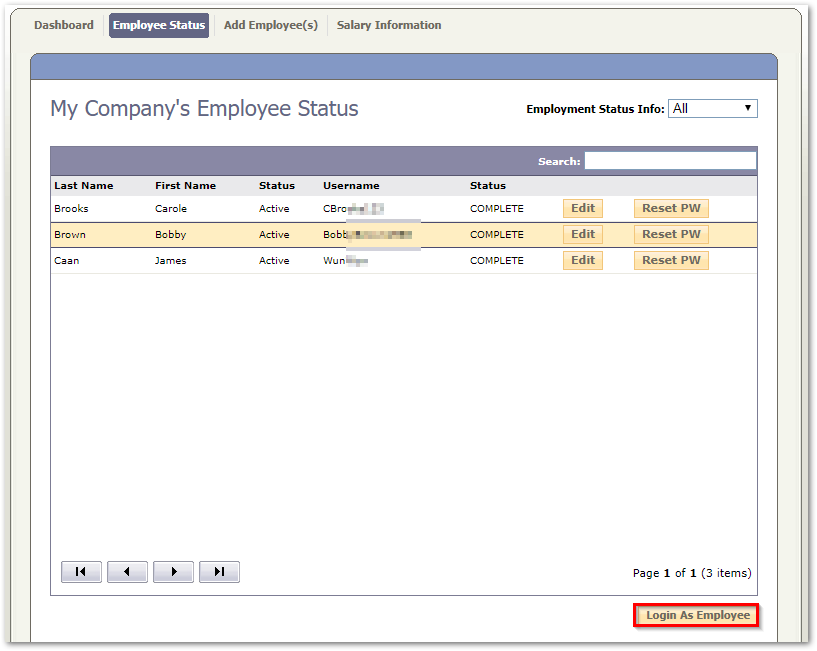
Task: Click Edit for Carole Brooks
Action: (583, 208)
